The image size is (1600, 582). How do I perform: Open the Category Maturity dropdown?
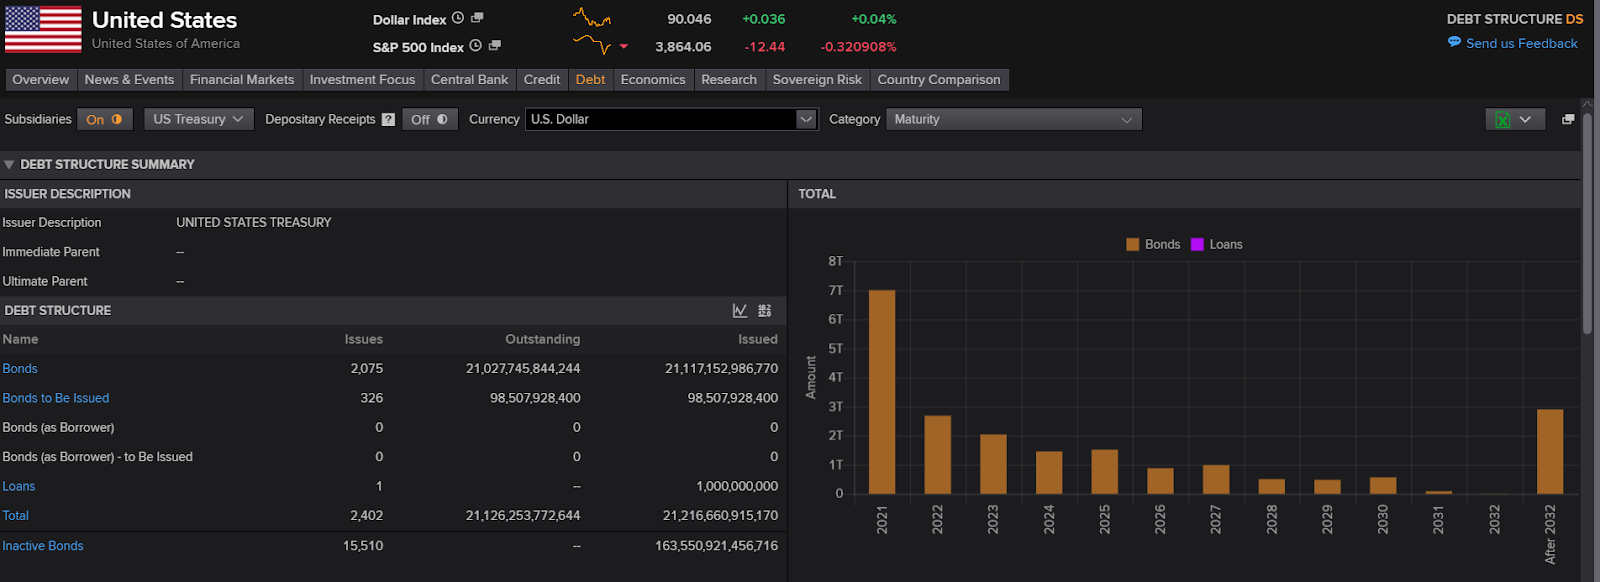(x=1013, y=119)
